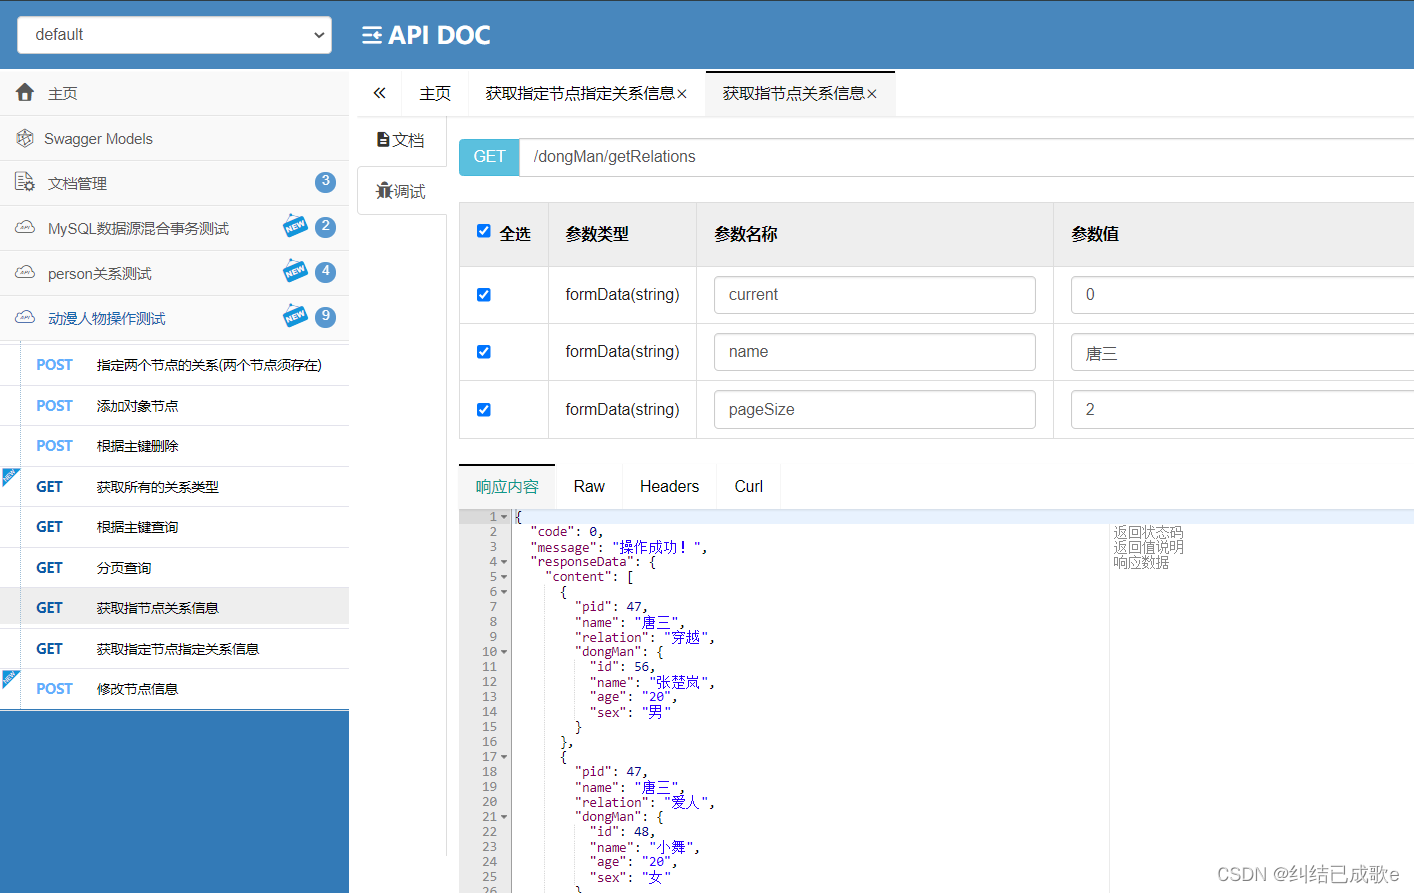Fold content array at line 5 arrow

click(x=504, y=577)
